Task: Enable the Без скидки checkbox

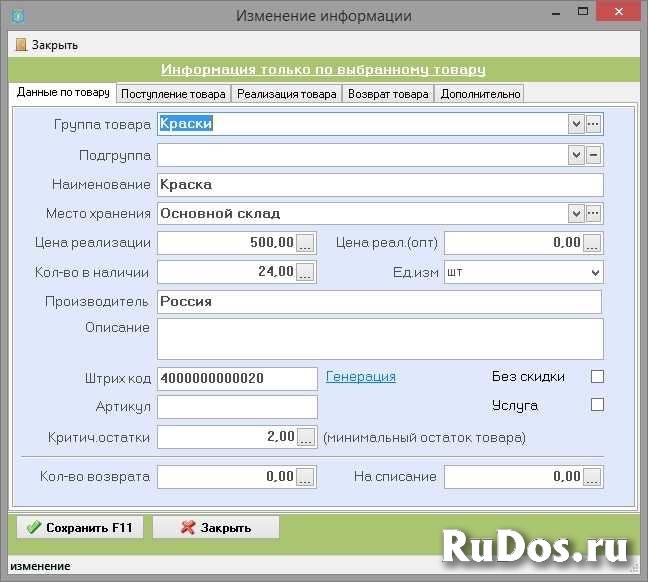Action: pyautogui.click(x=598, y=377)
